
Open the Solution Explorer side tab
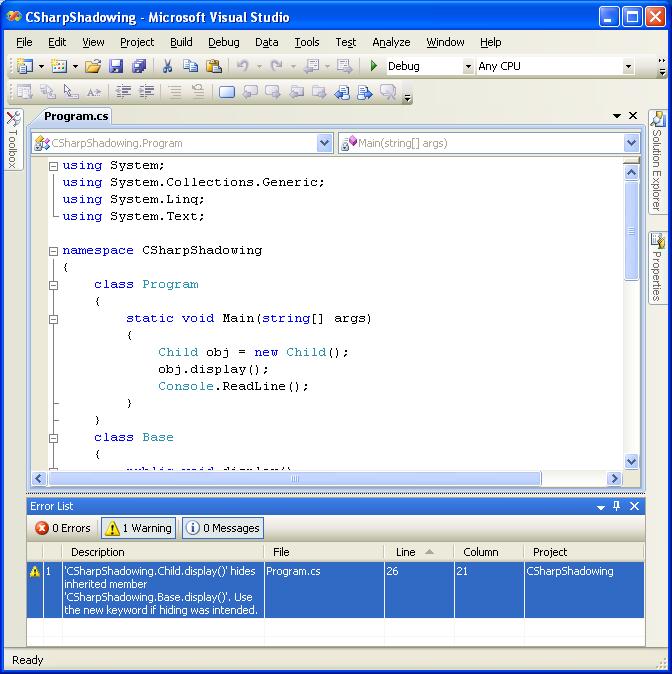point(657,162)
